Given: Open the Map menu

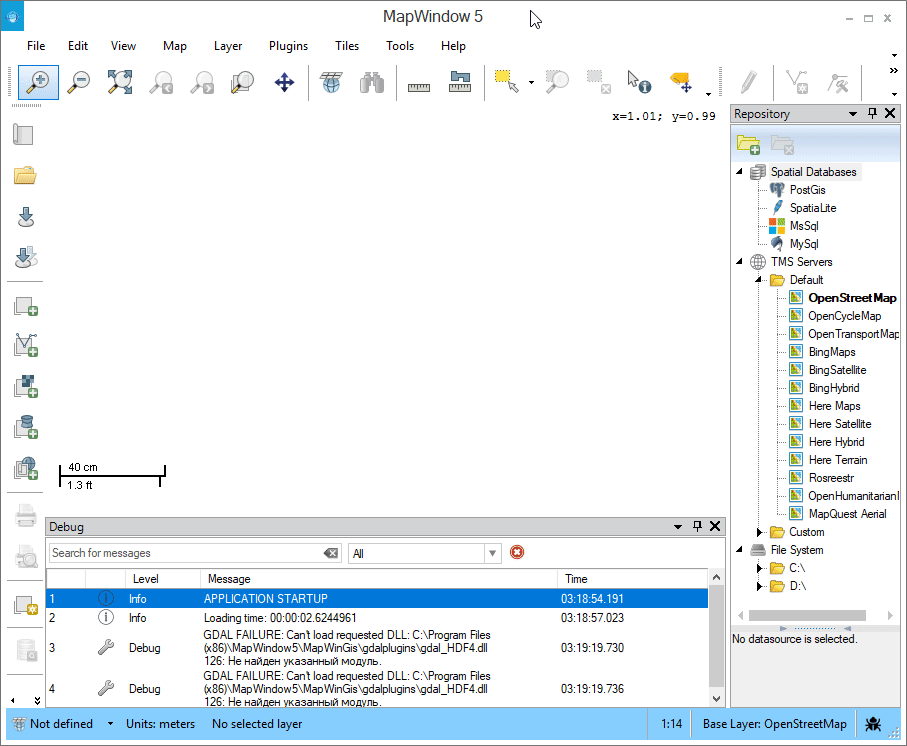Looking at the screenshot, I should (x=175, y=46).
